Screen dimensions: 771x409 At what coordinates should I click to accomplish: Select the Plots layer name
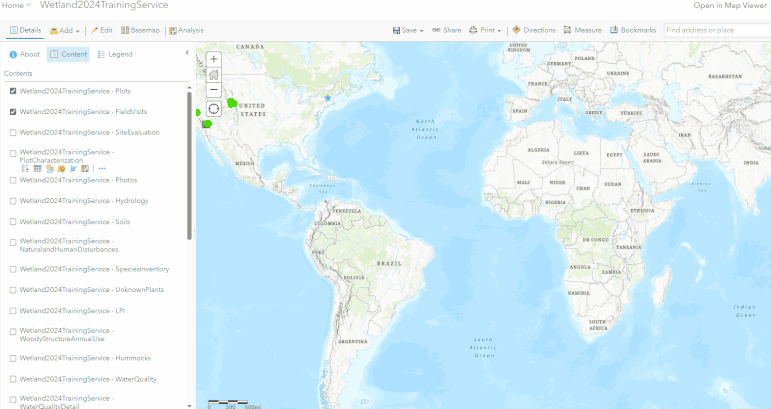click(x=75, y=91)
